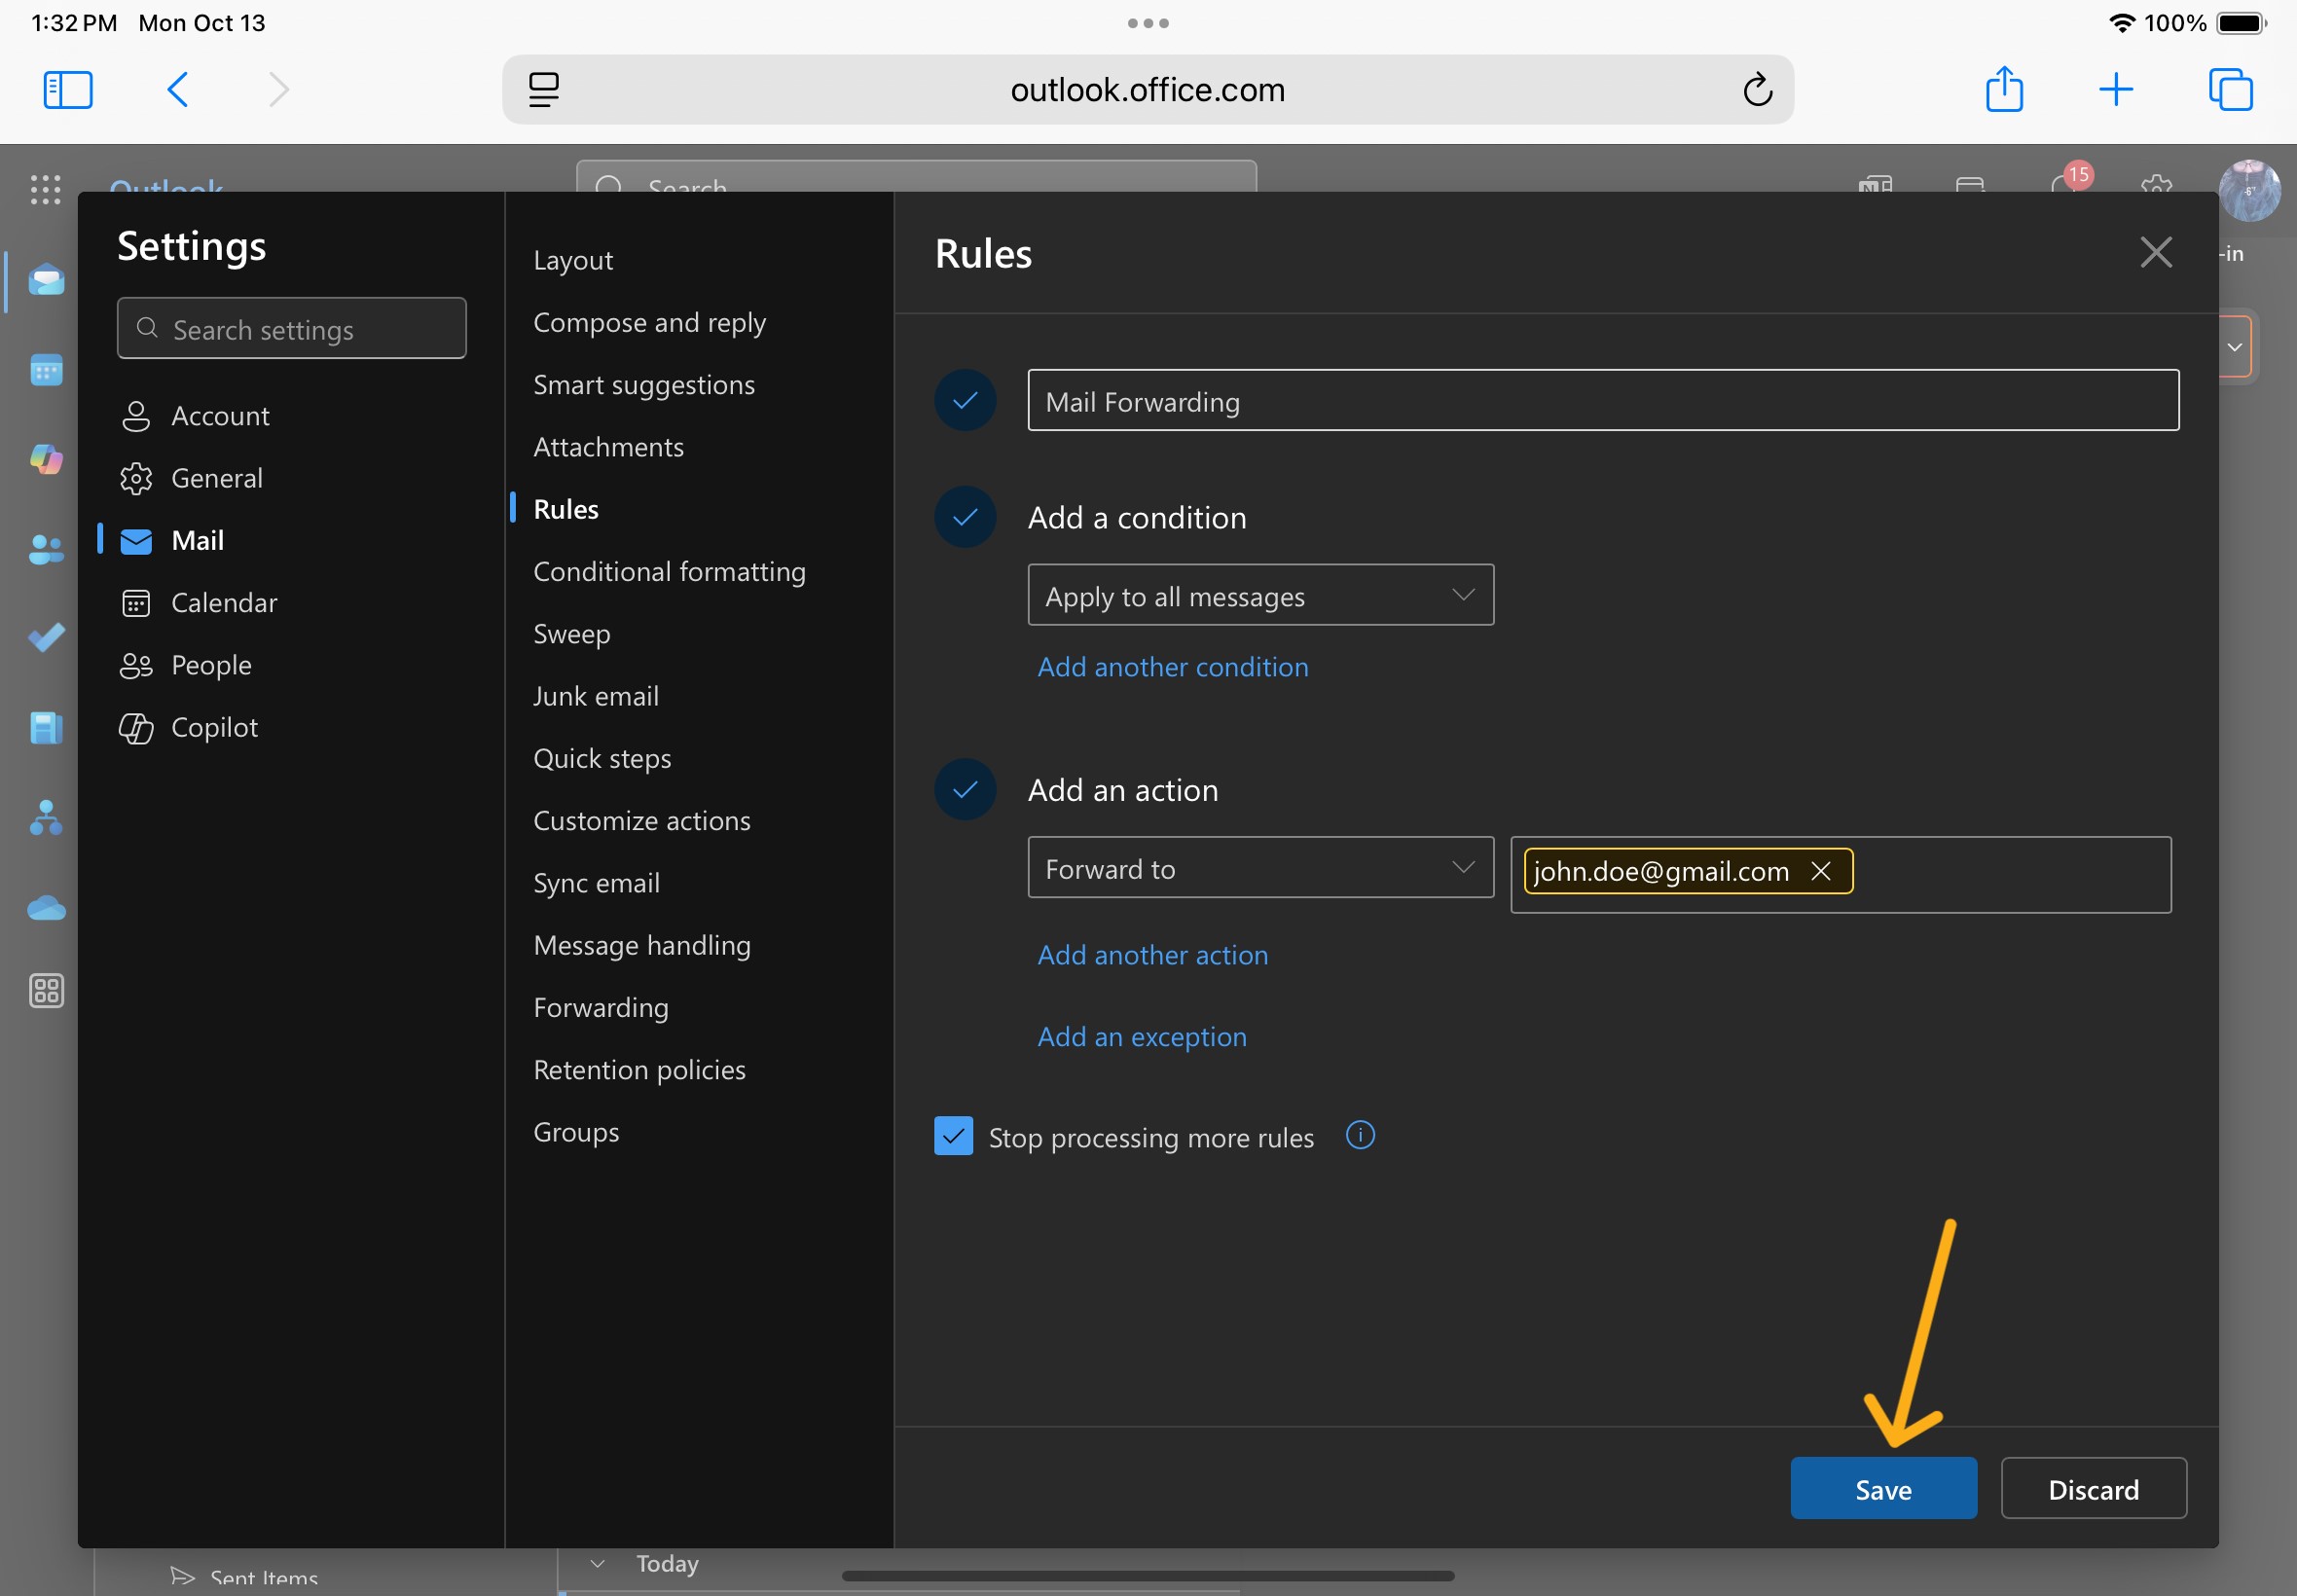This screenshot has height=1596, width=2297.
Task: Open the Forward to action dropdown
Action: click(x=1259, y=867)
